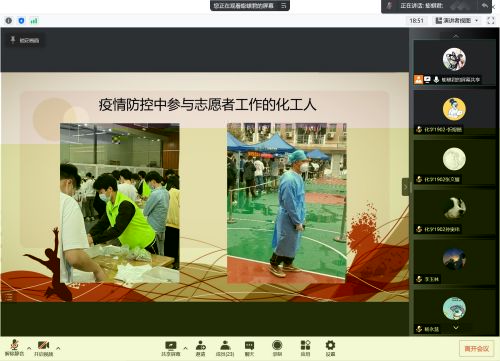Open the meeting info icon

(x=9, y=21)
